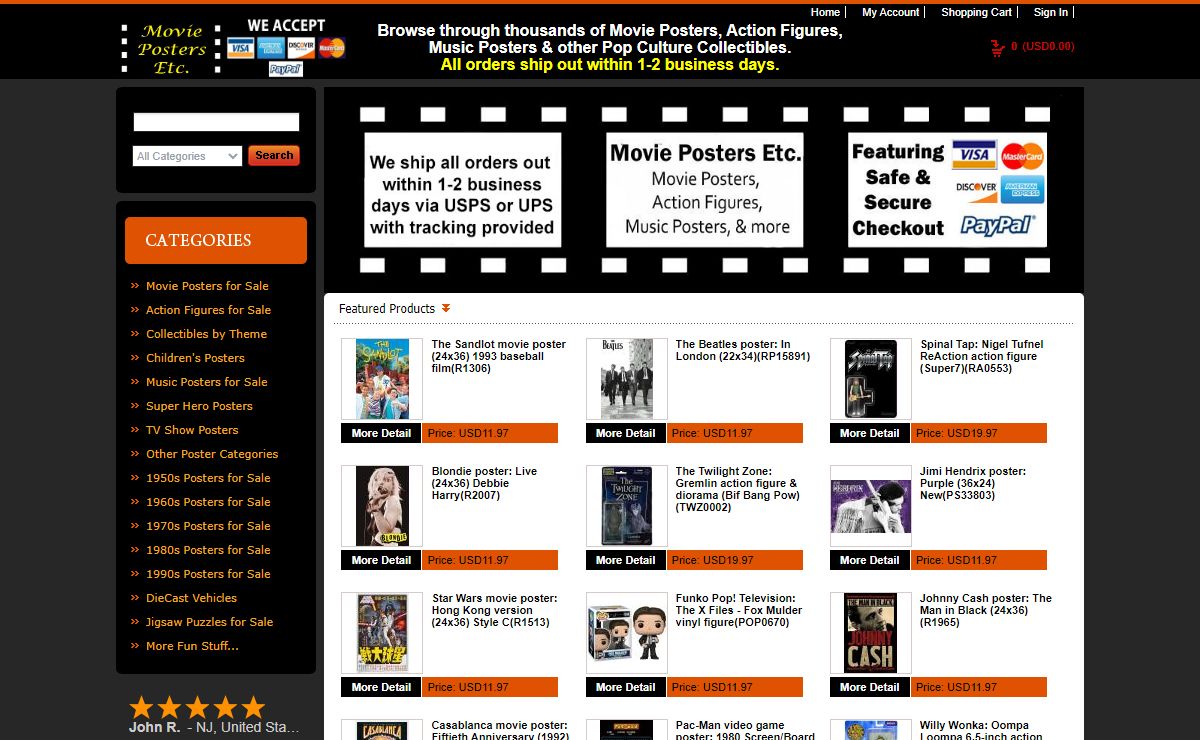Click John R. five-star review
Image resolution: width=1200 pixels, height=740 pixels.
(x=214, y=716)
